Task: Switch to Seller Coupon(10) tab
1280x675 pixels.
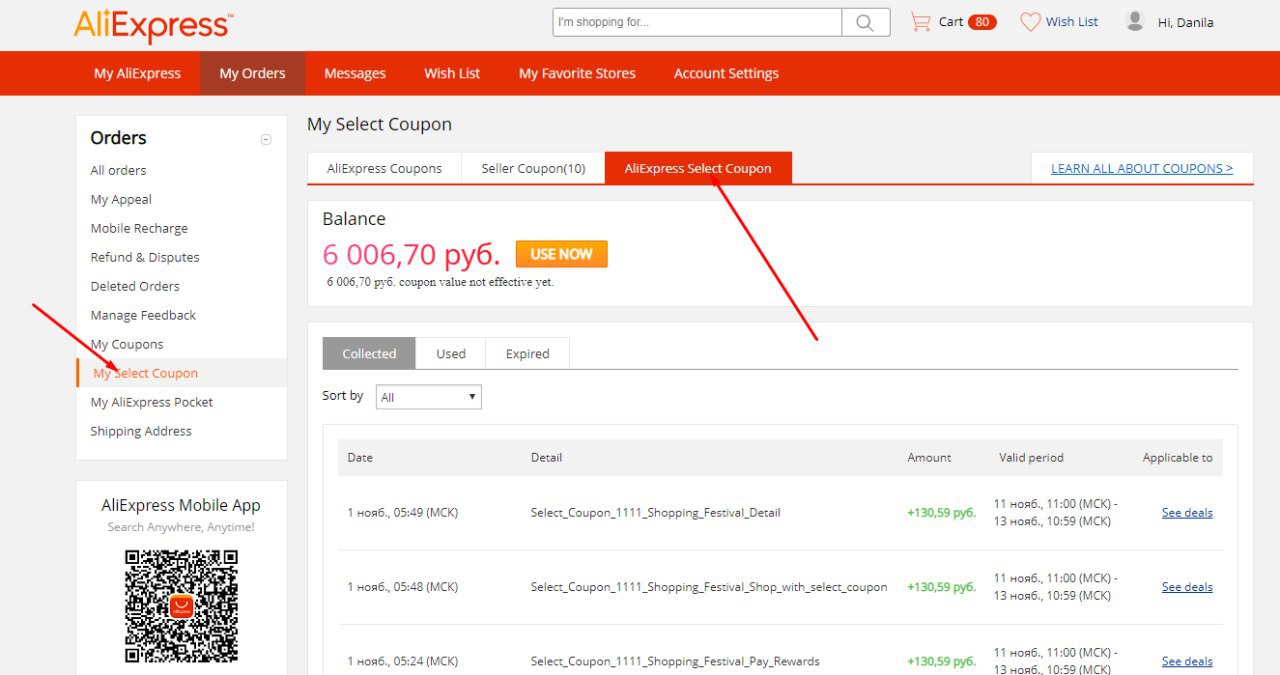Action: pyautogui.click(x=533, y=168)
